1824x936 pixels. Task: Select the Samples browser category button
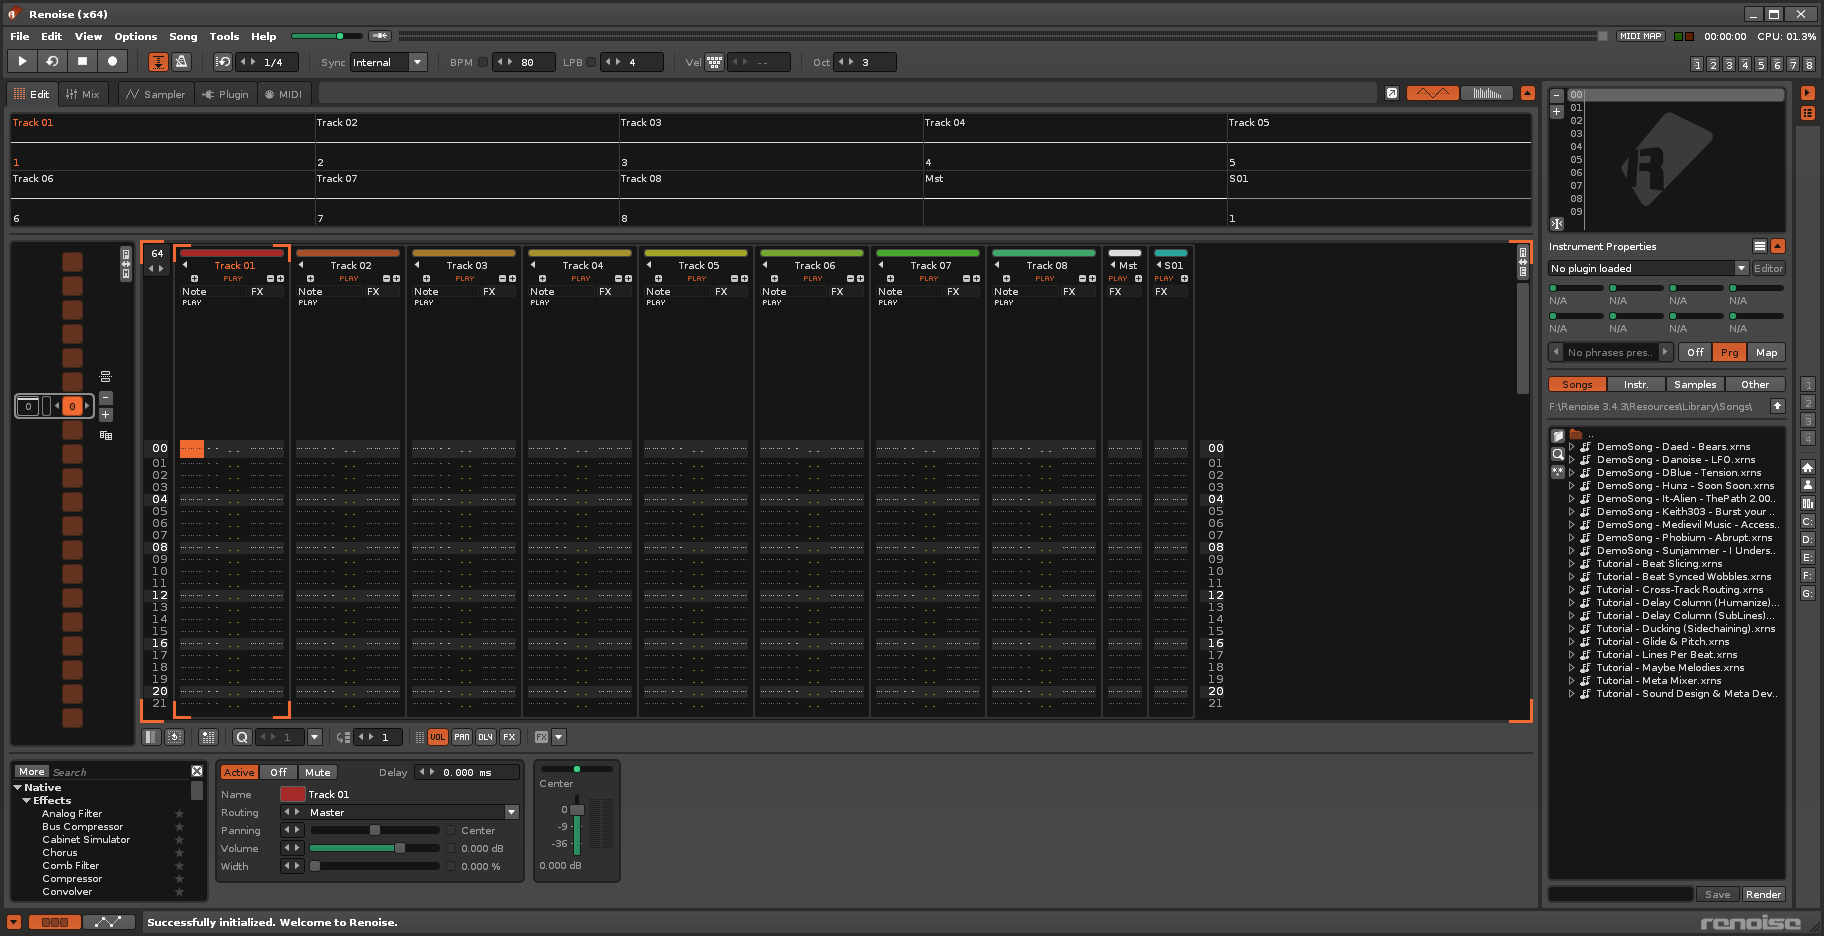tap(1694, 384)
